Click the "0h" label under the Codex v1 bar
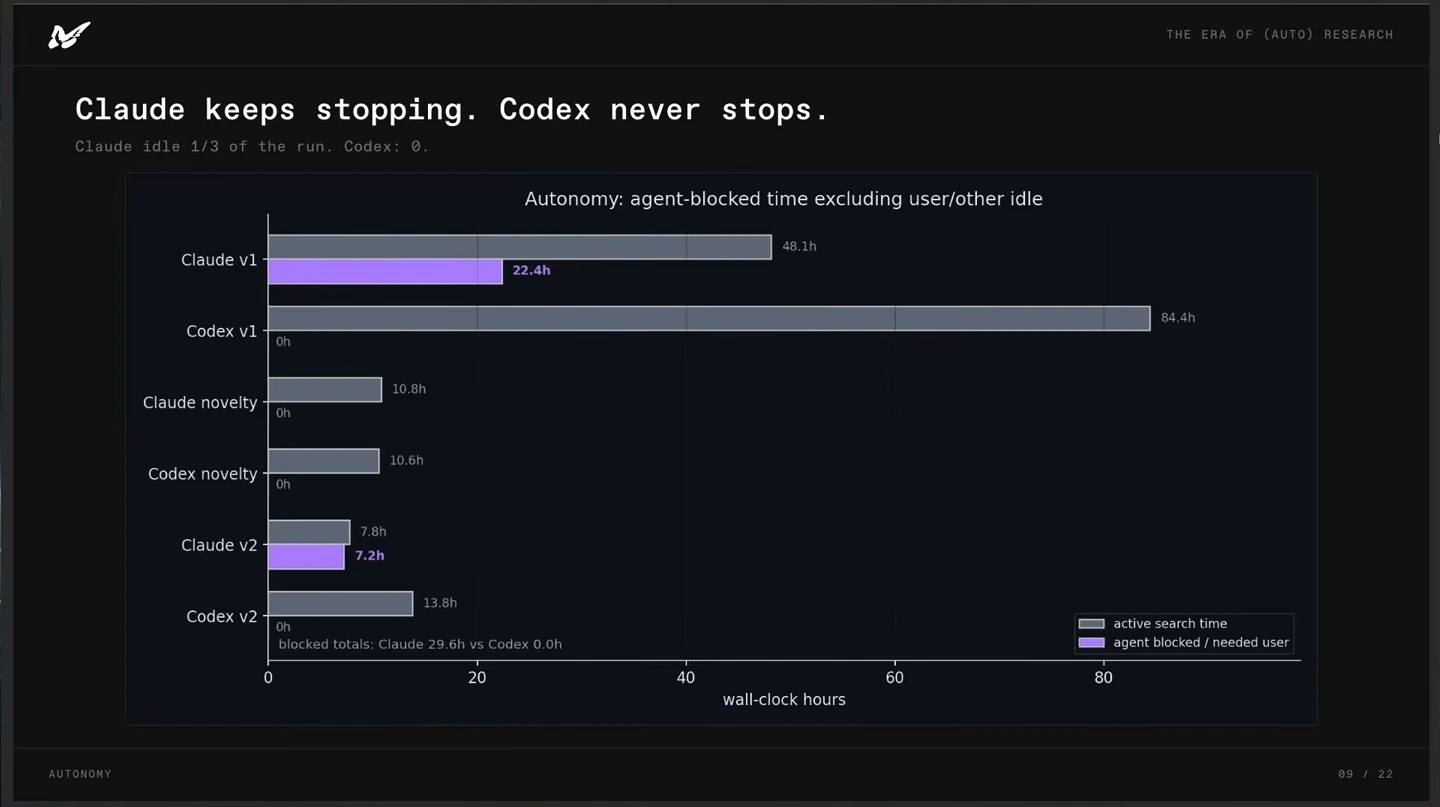 (x=283, y=342)
